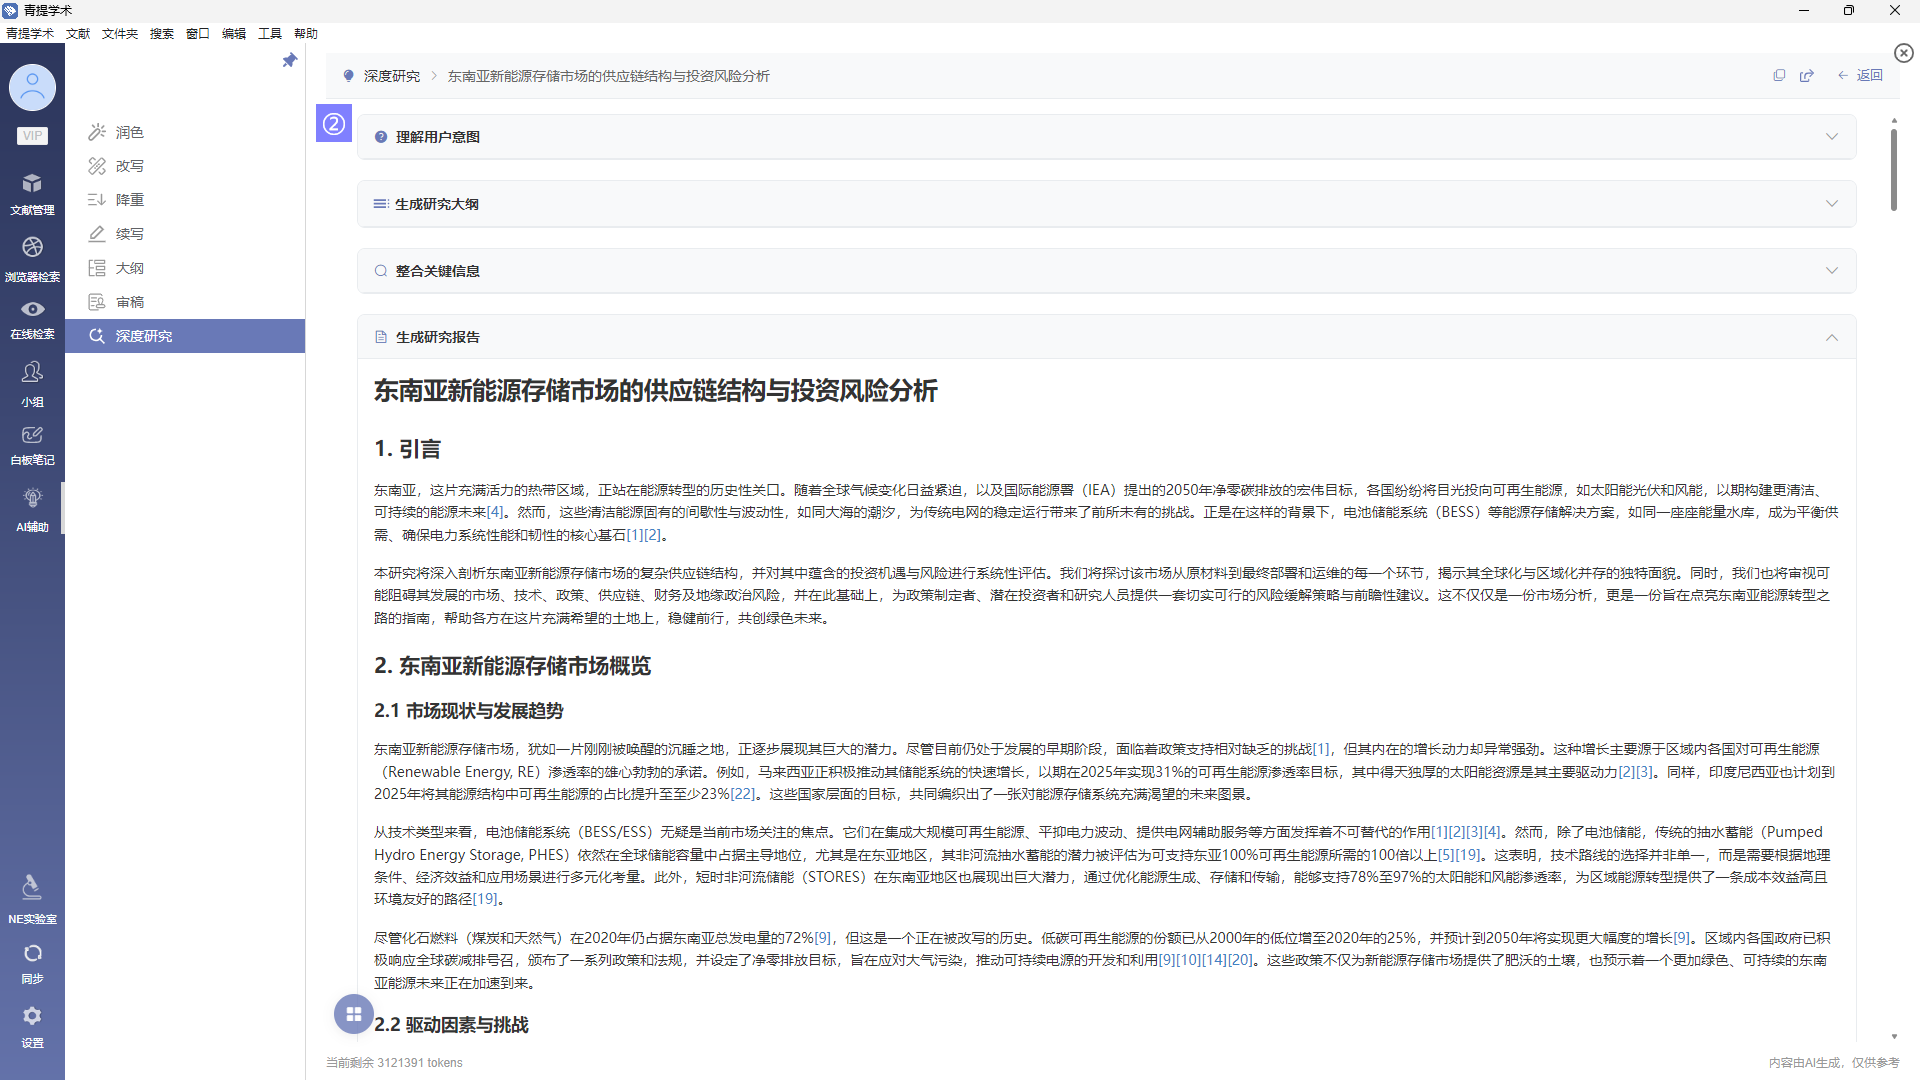Open 浏览器检索 sidebar icon

click(32, 257)
